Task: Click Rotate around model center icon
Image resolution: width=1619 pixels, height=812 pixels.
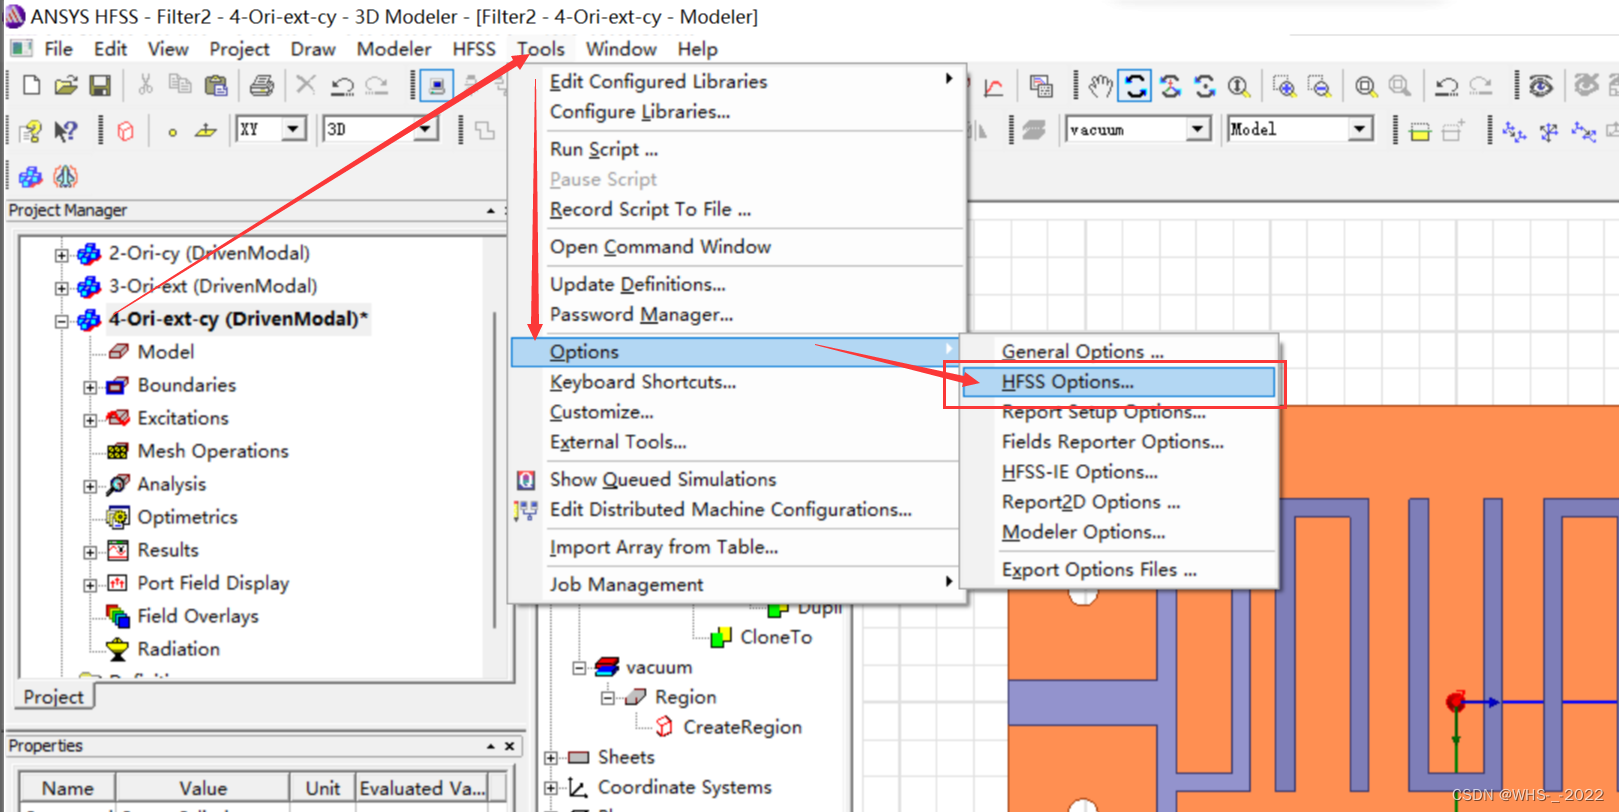Action: click(x=1170, y=86)
